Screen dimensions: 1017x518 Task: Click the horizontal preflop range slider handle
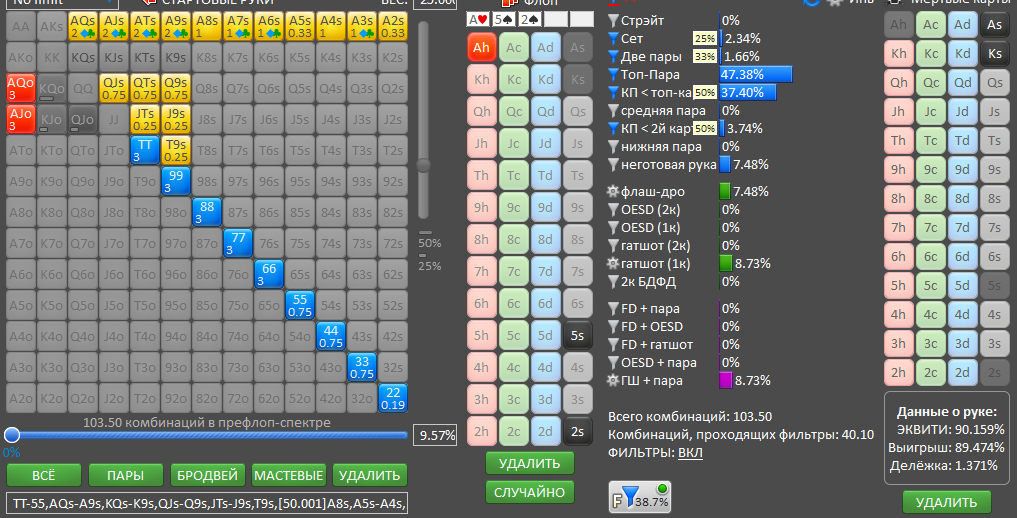click(x=12, y=435)
